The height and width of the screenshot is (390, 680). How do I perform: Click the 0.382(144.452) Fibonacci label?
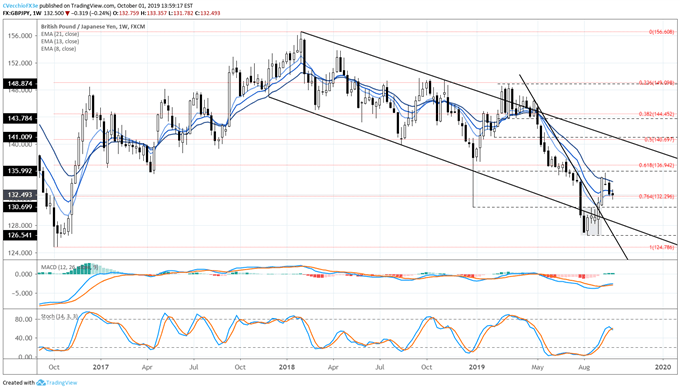pos(657,114)
